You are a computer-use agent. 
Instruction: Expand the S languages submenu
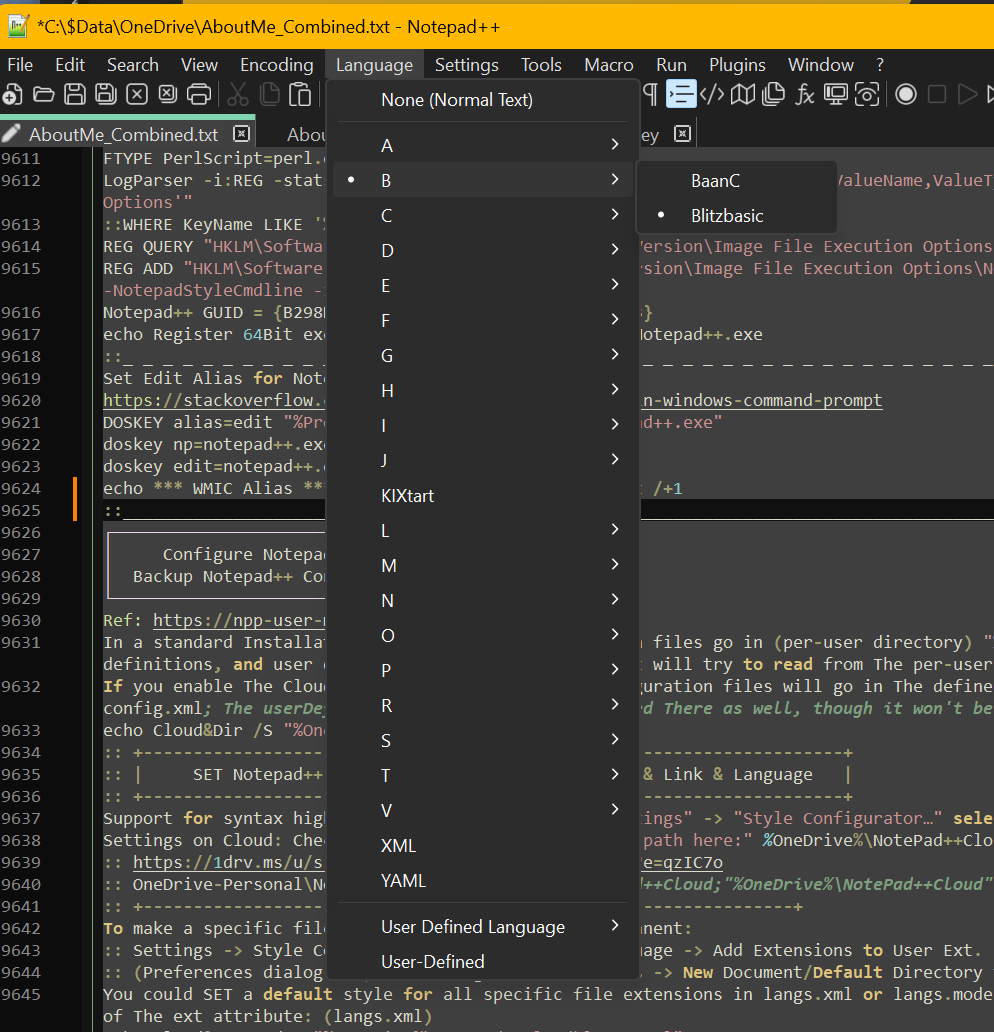coord(483,740)
